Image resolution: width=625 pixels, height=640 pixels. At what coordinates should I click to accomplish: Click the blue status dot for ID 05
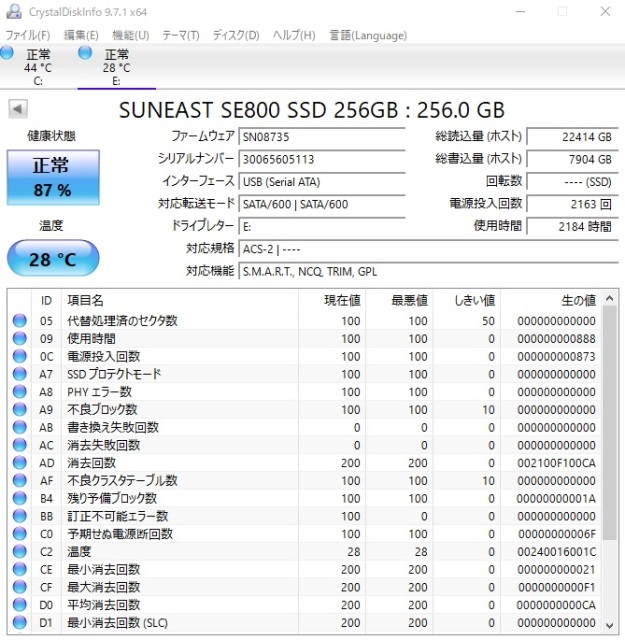click(19, 321)
